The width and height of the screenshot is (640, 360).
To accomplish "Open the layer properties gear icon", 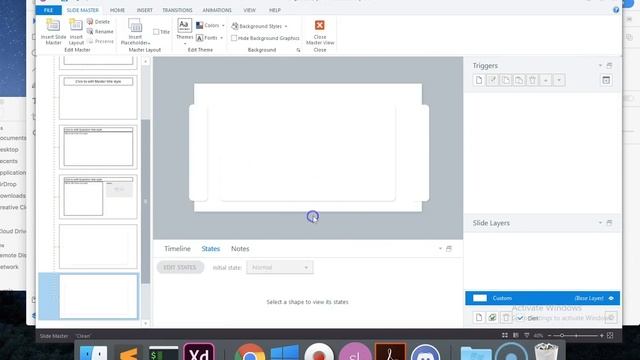I will tap(611, 317).
